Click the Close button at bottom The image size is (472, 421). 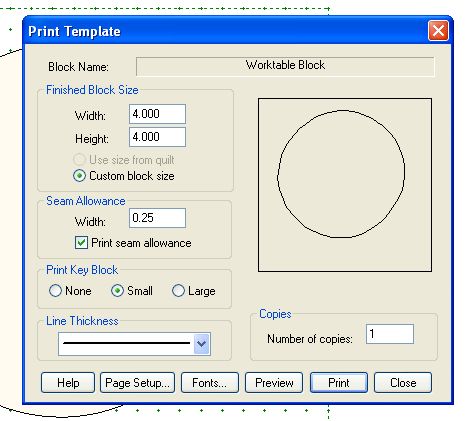tap(403, 383)
